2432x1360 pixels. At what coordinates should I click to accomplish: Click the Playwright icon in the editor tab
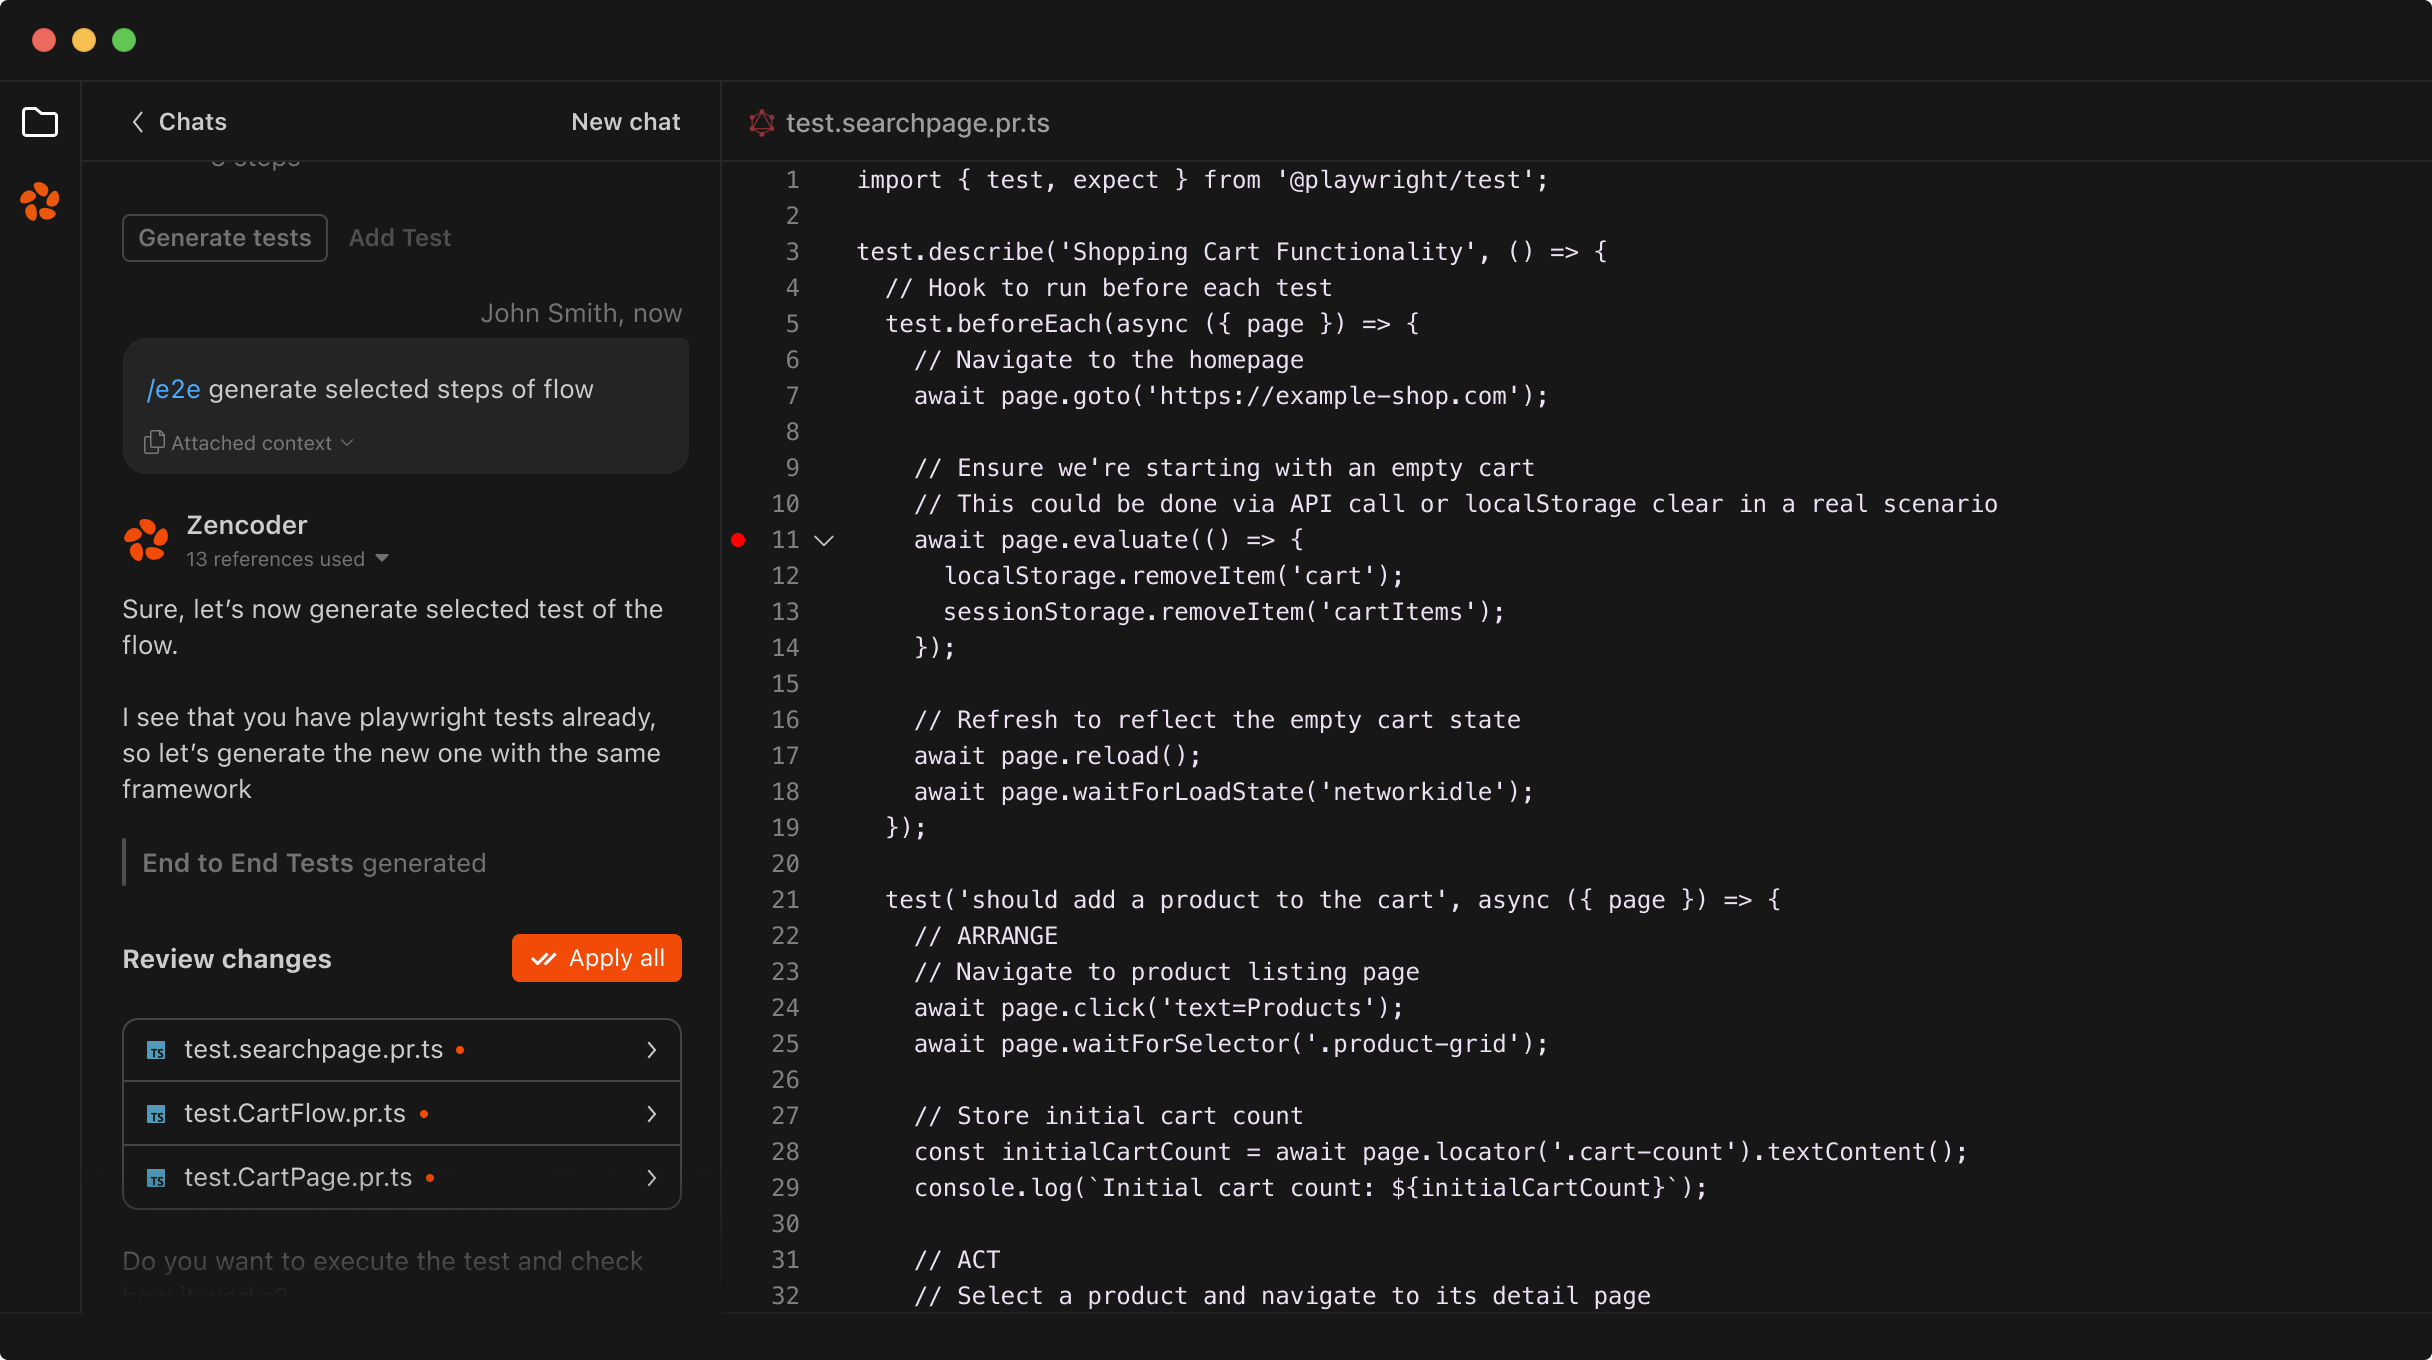coord(761,122)
